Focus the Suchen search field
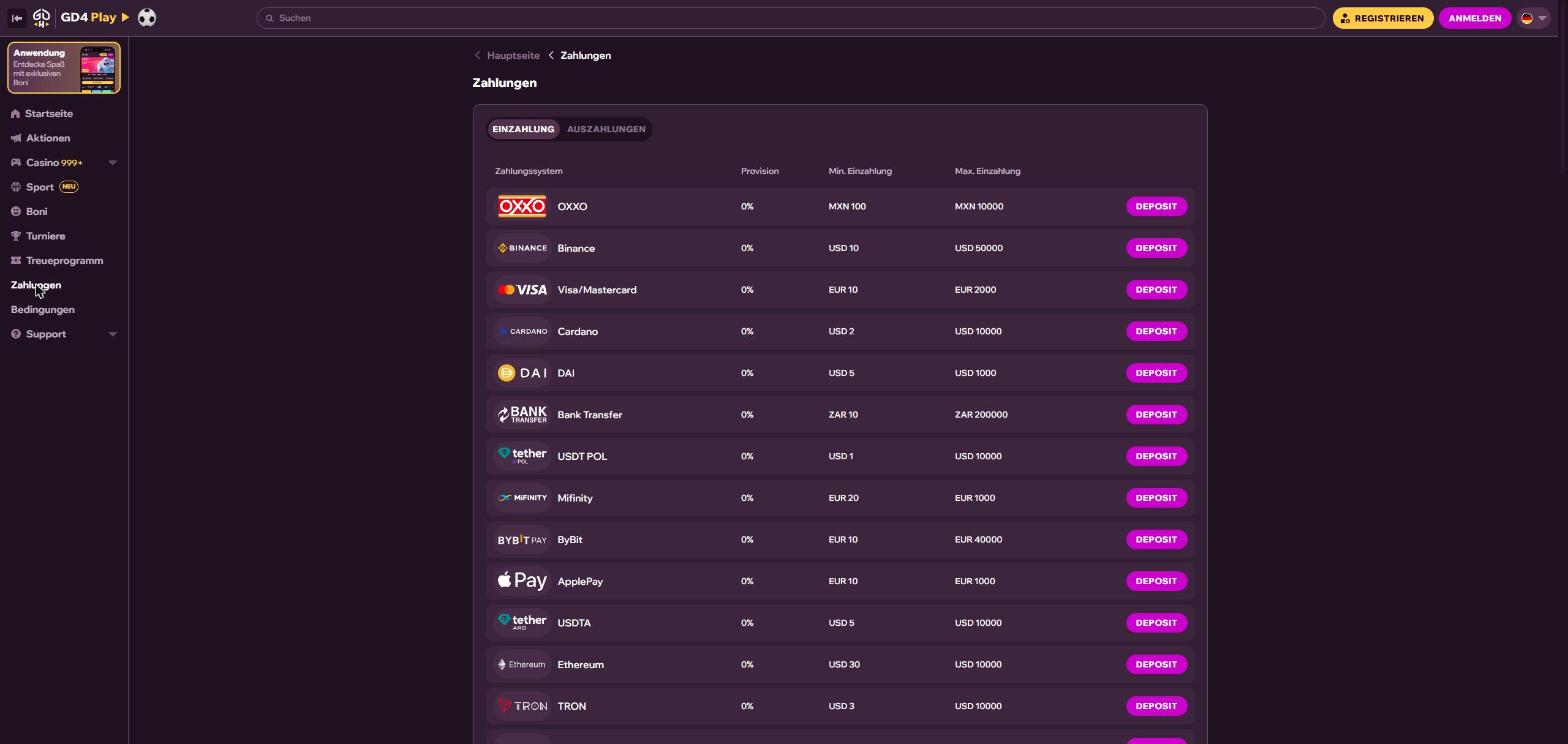1568x744 pixels. pos(790,18)
